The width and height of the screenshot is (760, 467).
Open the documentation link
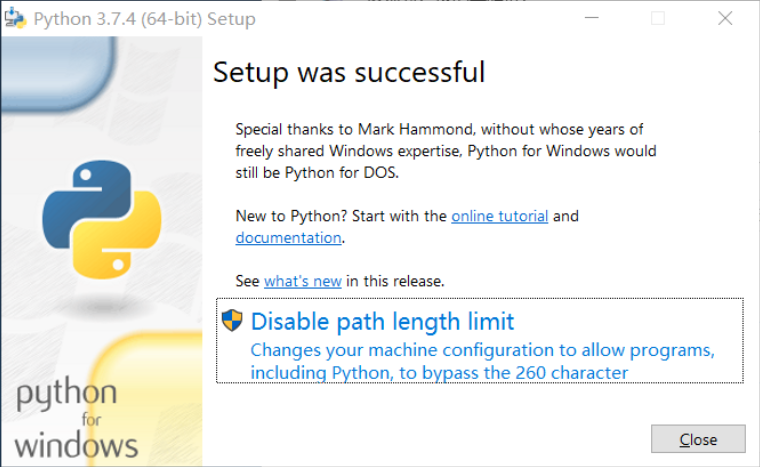point(288,238)
